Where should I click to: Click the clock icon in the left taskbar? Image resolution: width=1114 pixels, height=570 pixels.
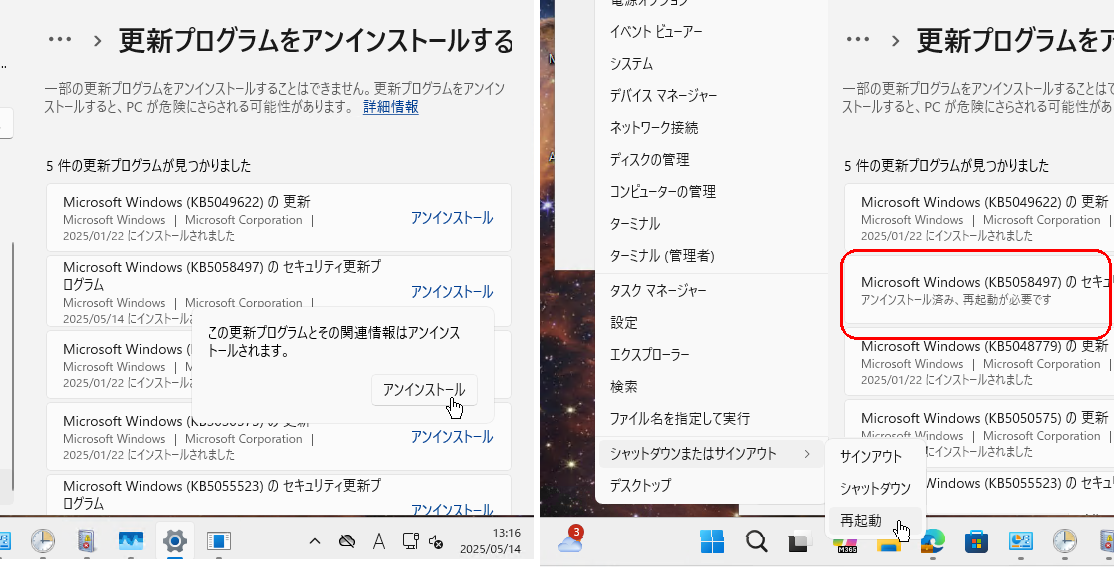(43, 542)
